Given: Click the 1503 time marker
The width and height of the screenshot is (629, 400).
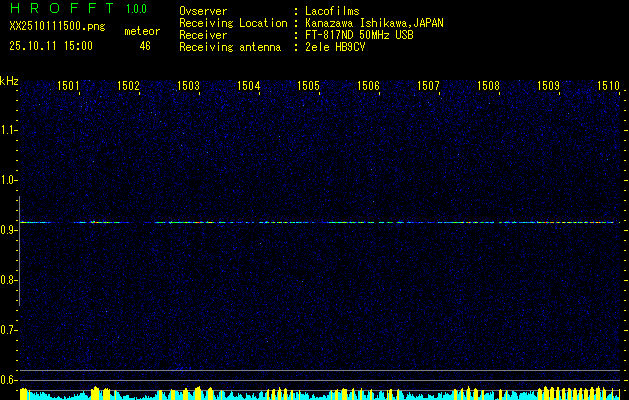Looking at the screenshot, I should click(x=189, y=87).
